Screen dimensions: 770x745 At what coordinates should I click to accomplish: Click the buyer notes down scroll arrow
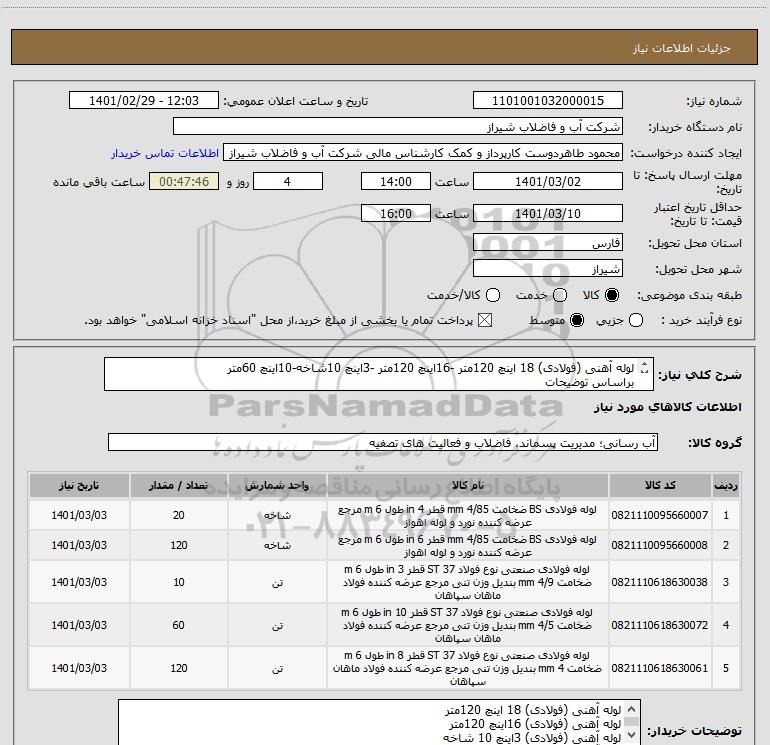point(632,735)
